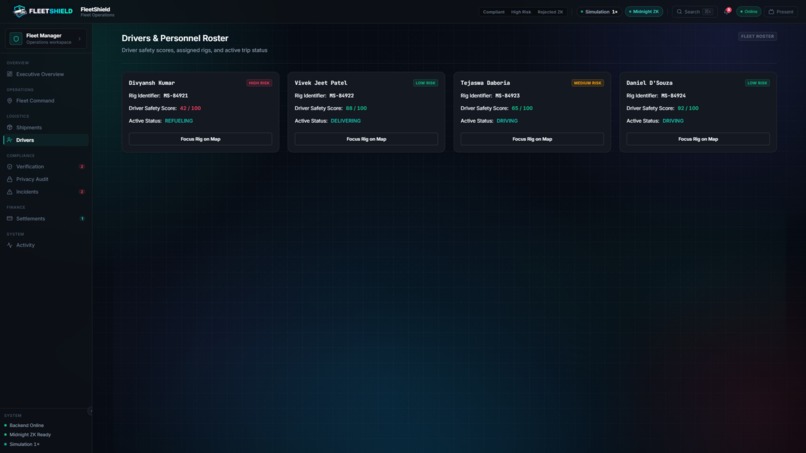Toggle Simulation 1× speed pill
Viewport: 806px width, 453px height.
tap(599, 12)
